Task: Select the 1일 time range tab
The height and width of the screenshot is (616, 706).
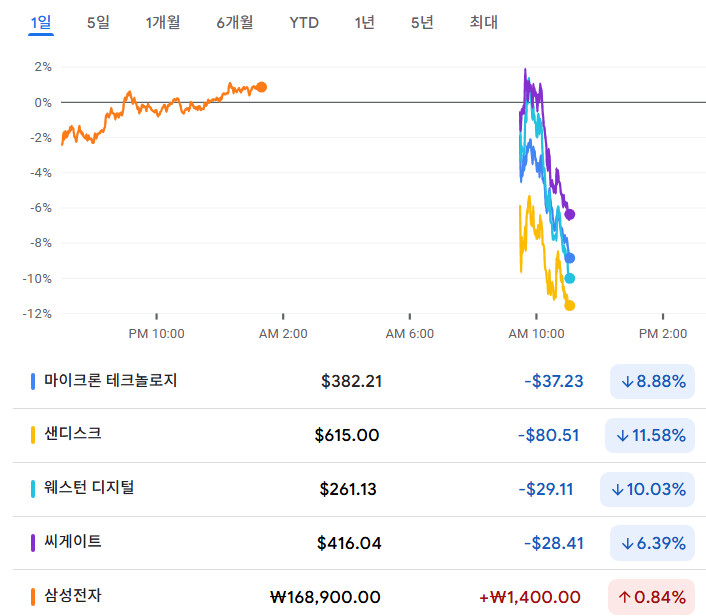Action: (41, 23)
